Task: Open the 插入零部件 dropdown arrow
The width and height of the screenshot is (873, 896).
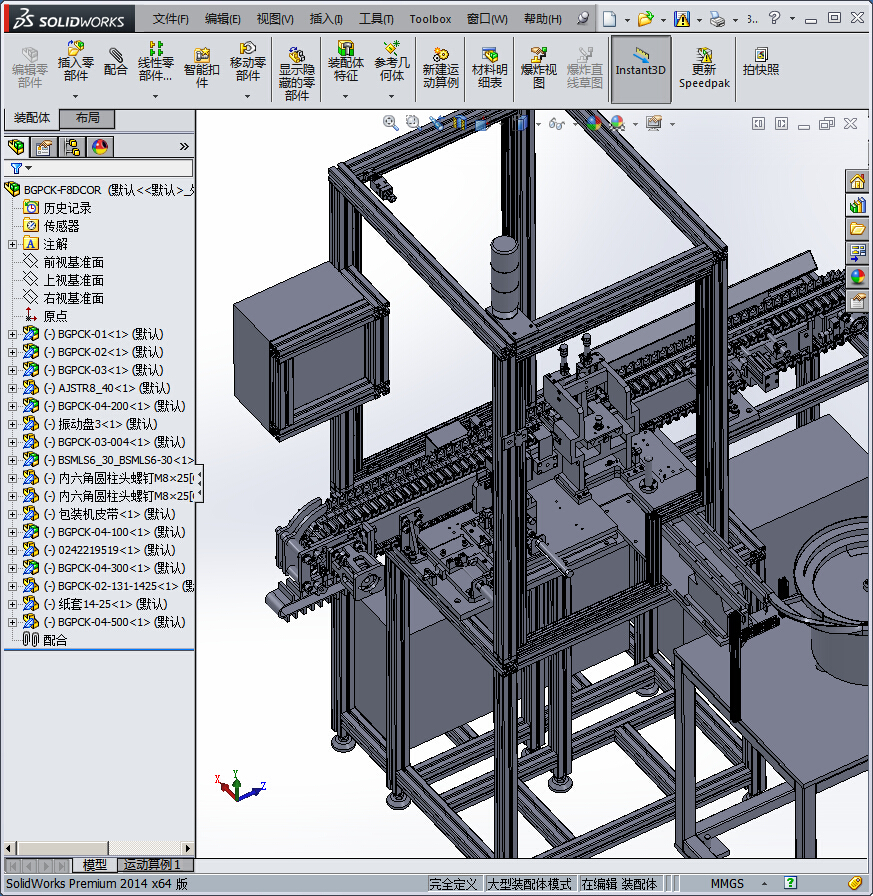Action: (x=76, y=97)
